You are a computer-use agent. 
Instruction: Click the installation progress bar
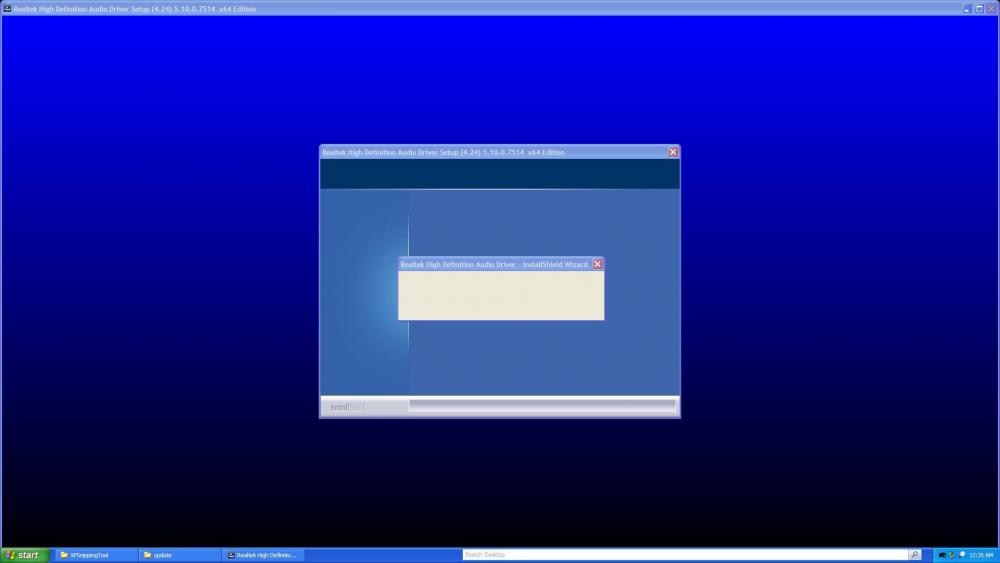pos(542,406)
